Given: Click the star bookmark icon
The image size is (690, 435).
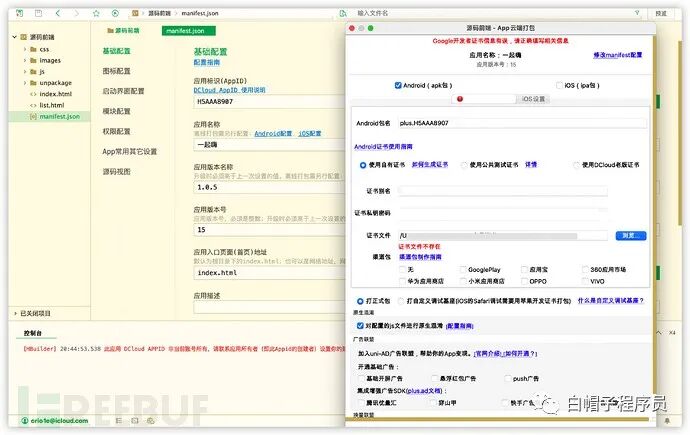Looking at the screenshot, I should click(x=96, y=13).
